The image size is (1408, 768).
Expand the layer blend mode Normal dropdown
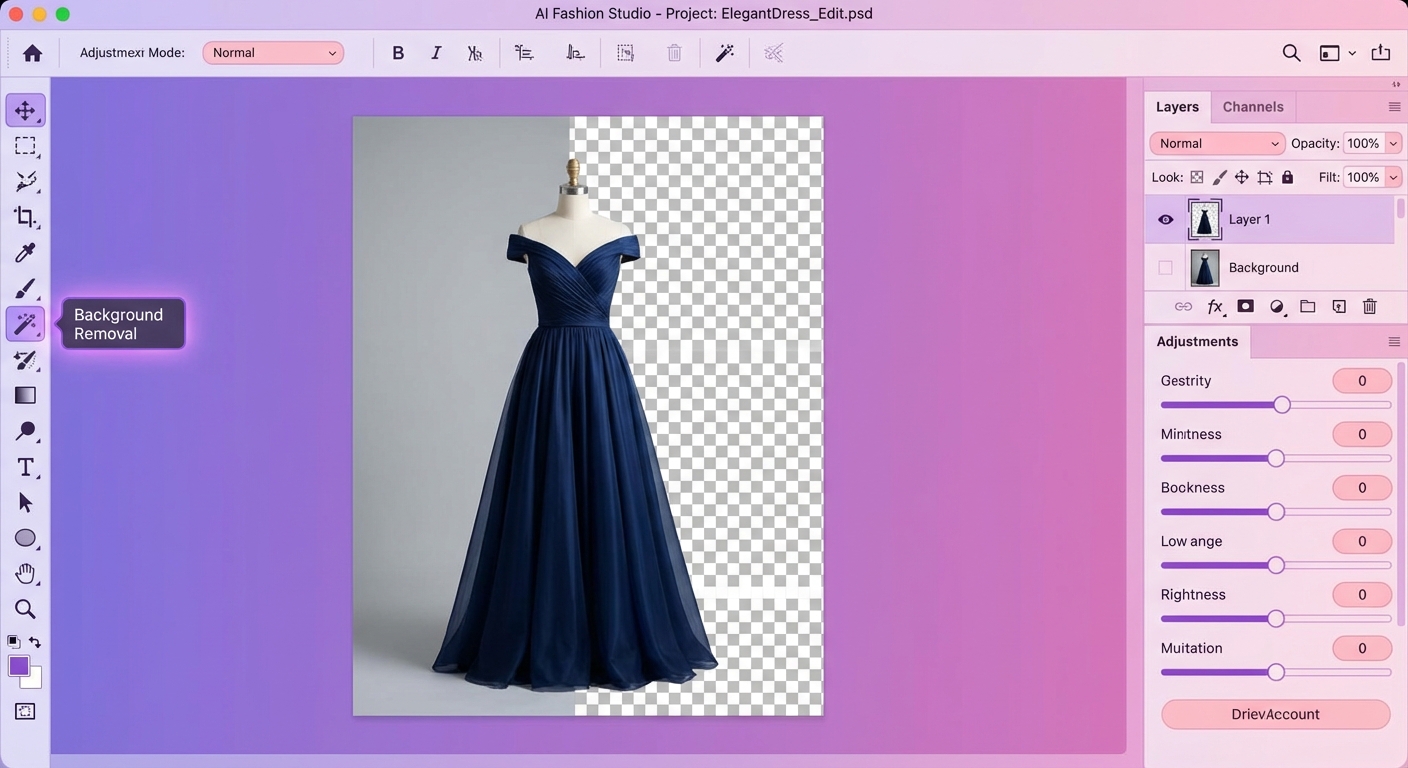point(1217,144)
